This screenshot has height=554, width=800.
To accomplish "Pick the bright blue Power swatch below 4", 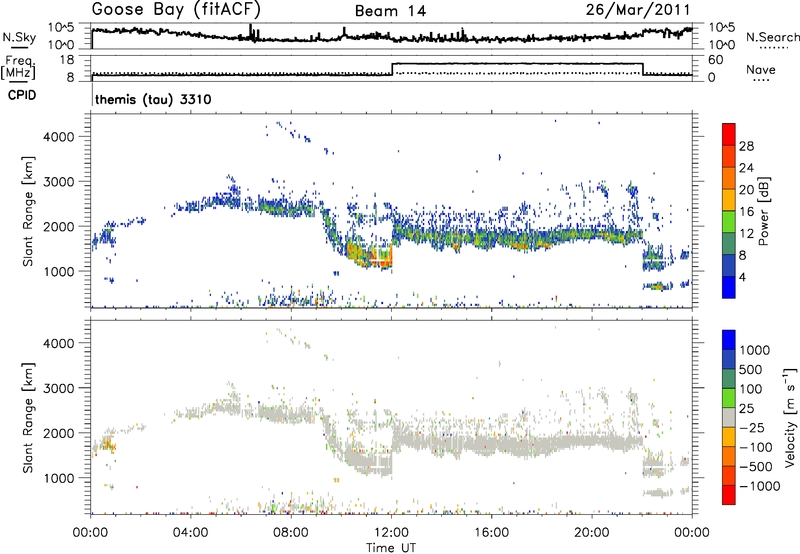I will coord(729,287).
